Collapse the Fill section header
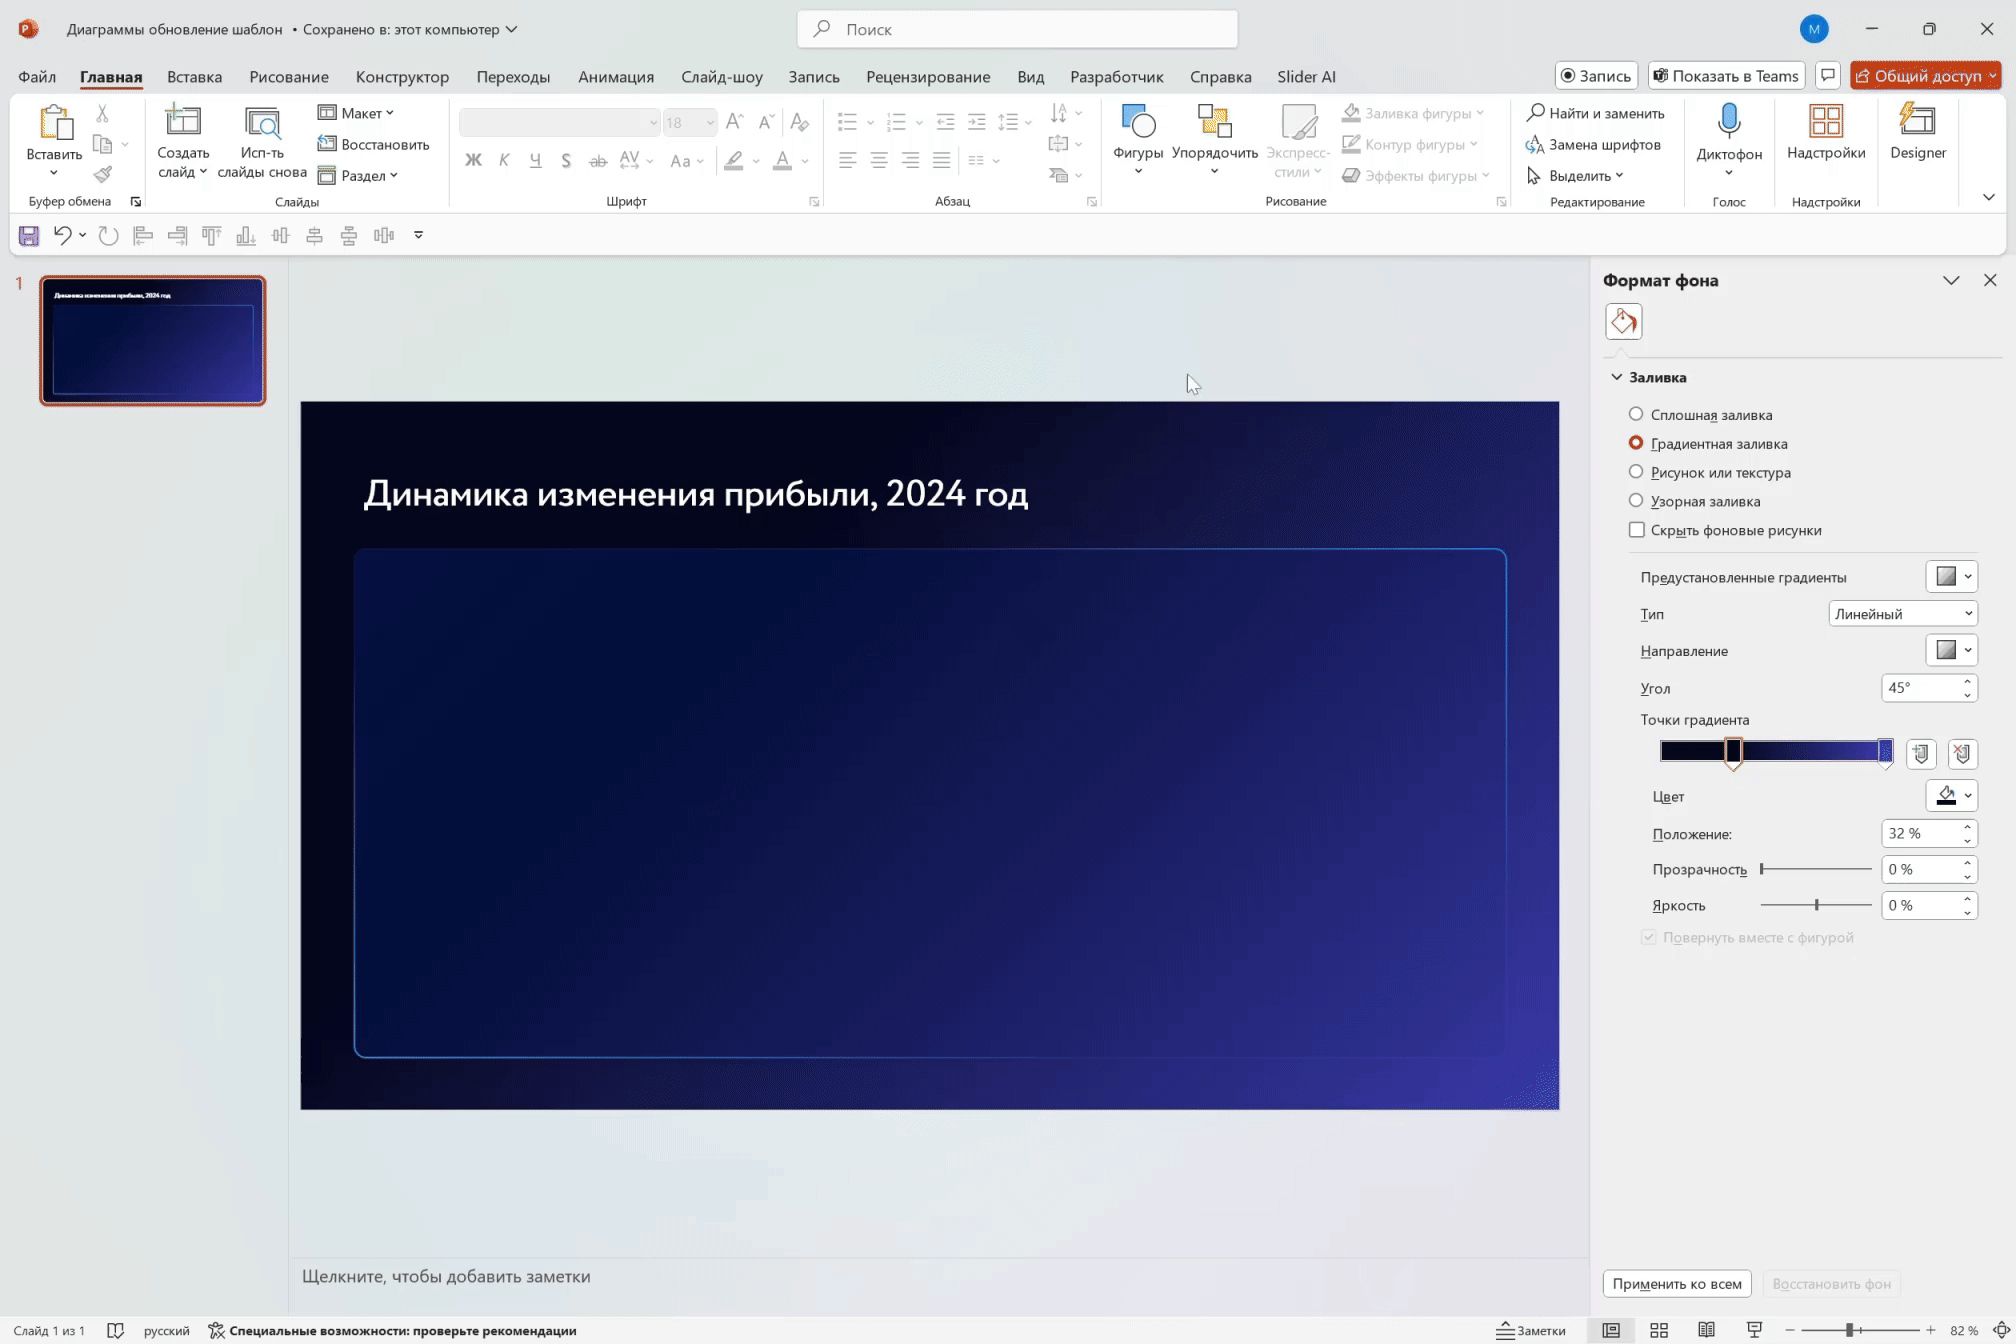The image size is (2016, 1344). tap(1616, 377)
